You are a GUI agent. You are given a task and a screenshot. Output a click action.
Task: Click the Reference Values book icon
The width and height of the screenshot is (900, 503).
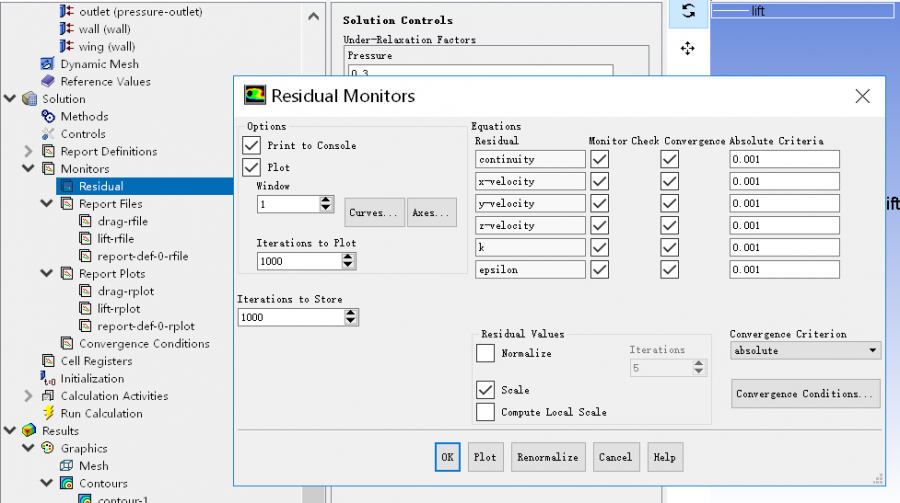point(48,81)
